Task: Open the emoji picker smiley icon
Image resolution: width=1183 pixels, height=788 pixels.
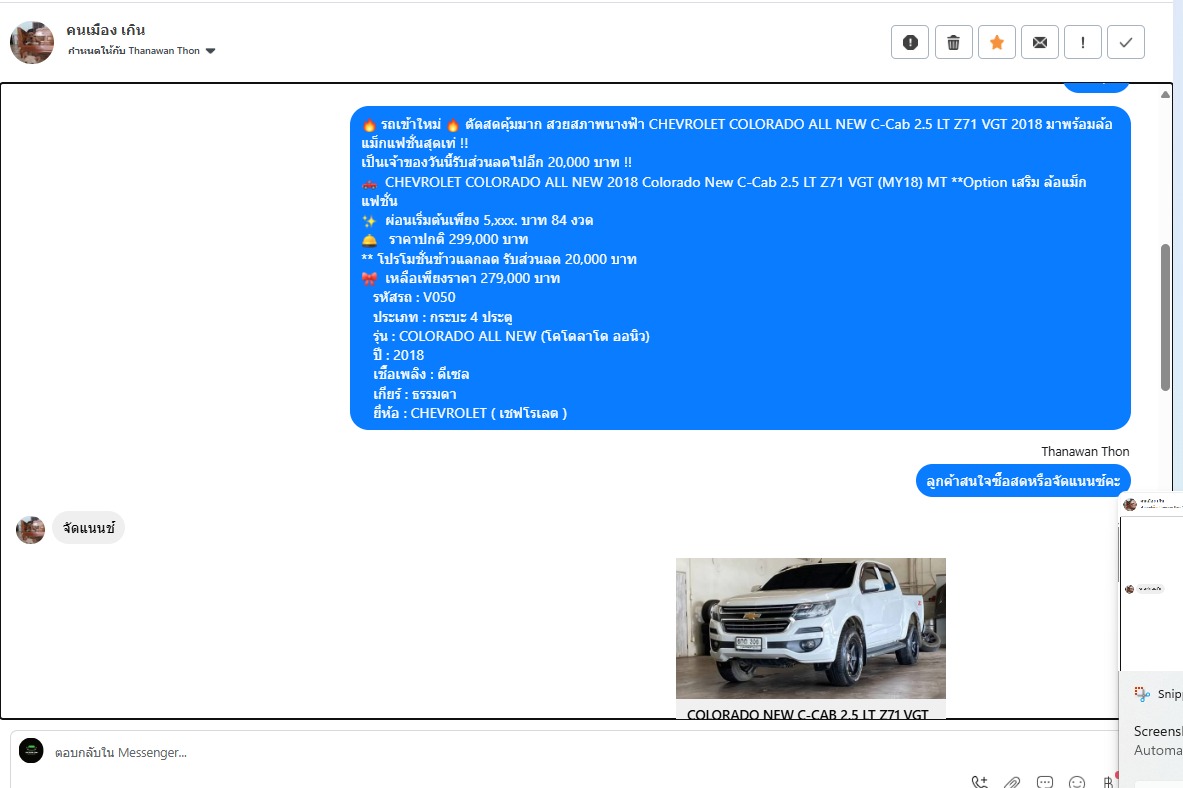Action: pos(1077,782)
